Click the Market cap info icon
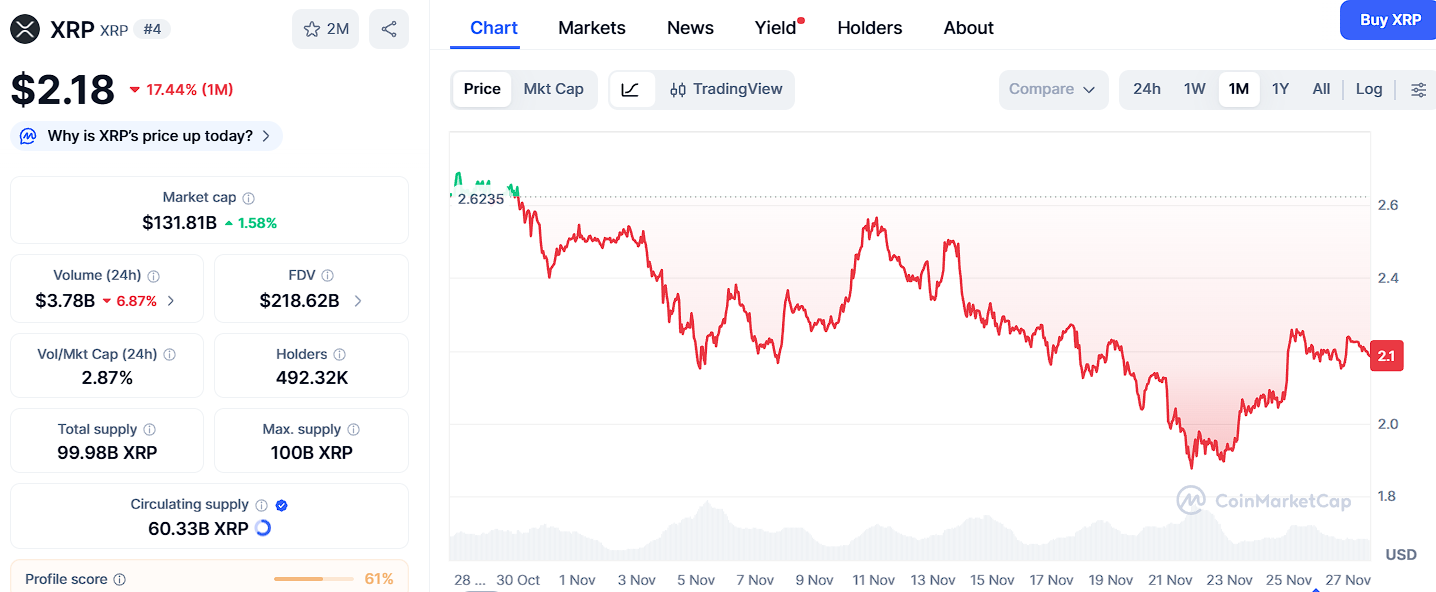Image resolution: width=1436 pixels, height=592 pixels. (249, 198)
